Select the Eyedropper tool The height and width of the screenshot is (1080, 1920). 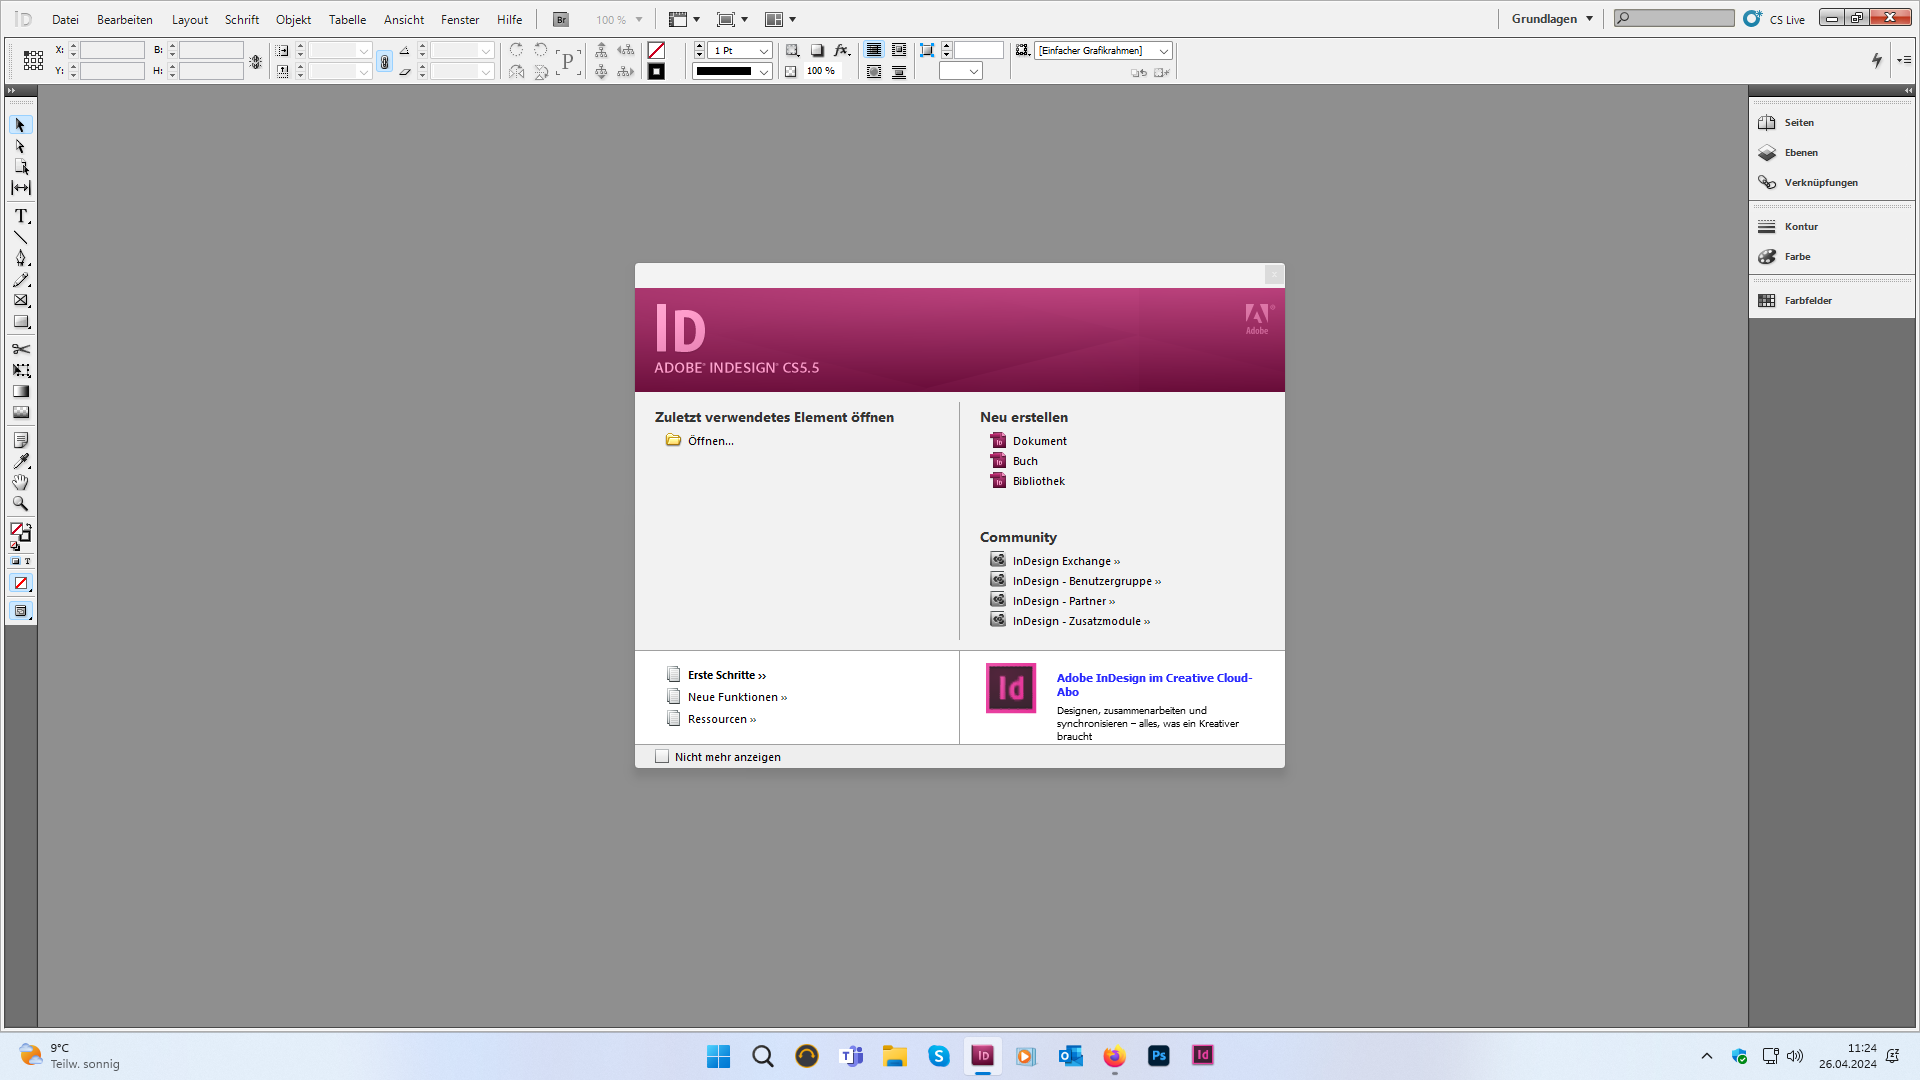[20, 461]
